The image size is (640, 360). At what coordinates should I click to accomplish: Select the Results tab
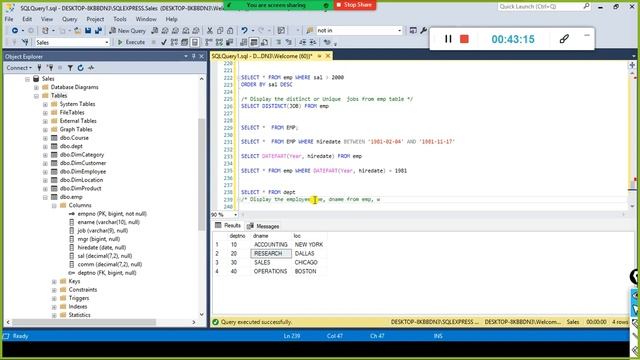[228, 226]
